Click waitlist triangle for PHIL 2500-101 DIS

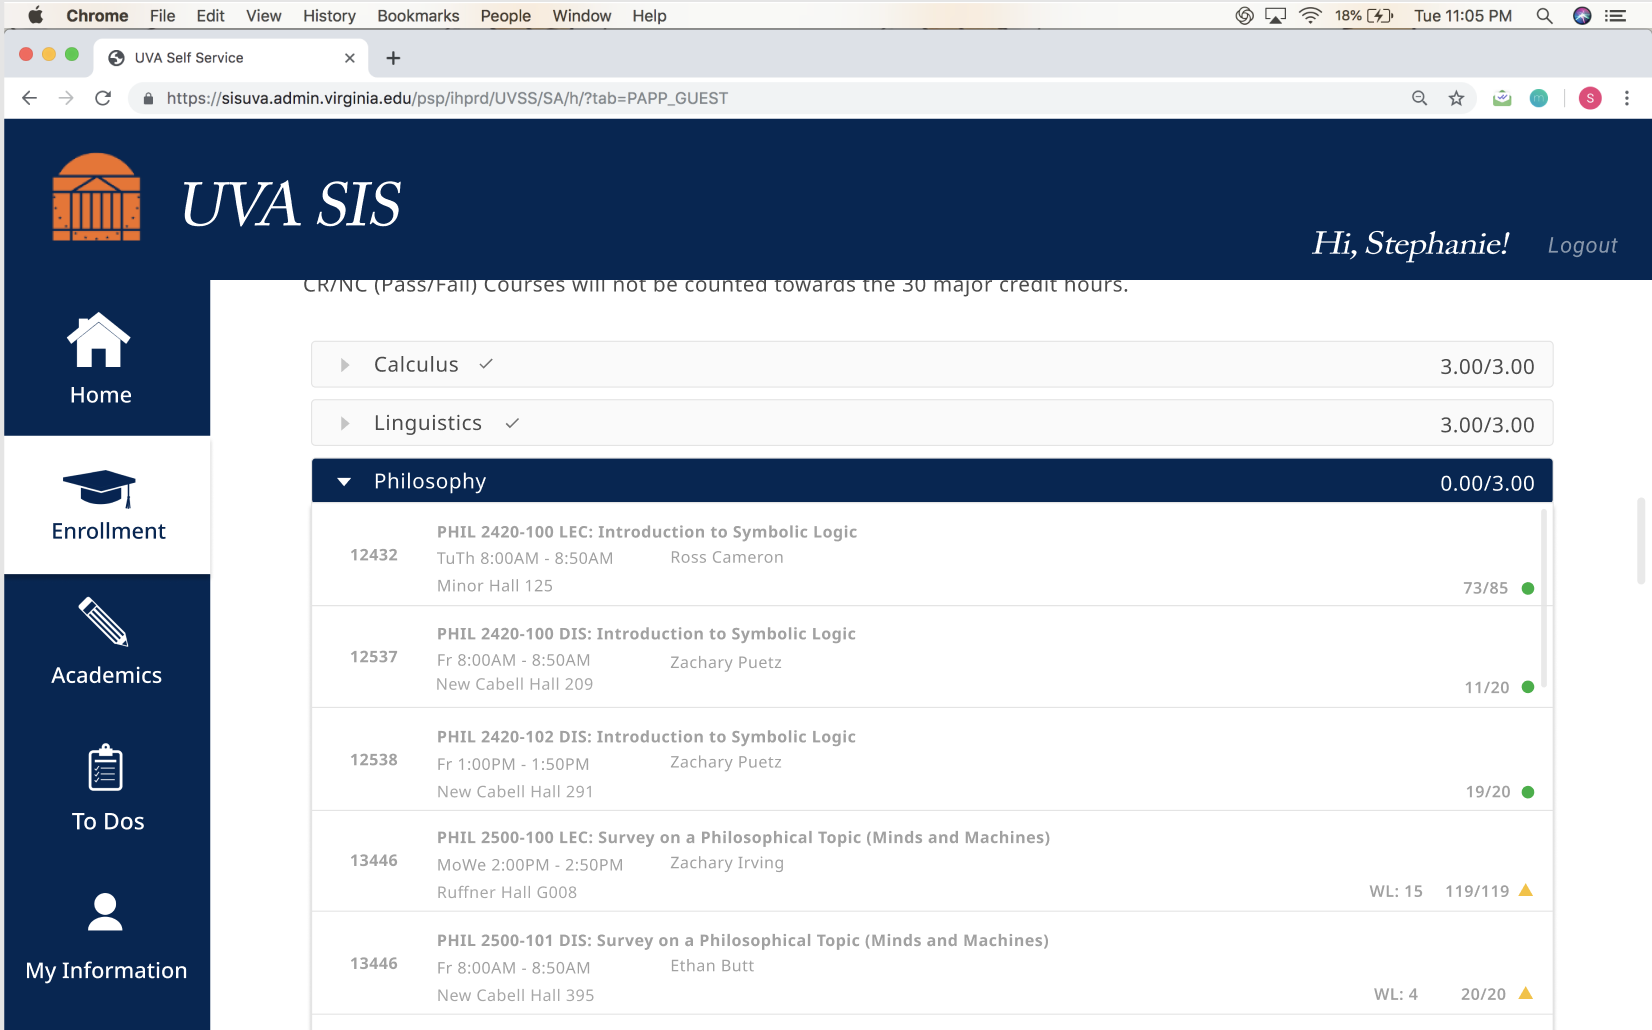click(1526, 993)
